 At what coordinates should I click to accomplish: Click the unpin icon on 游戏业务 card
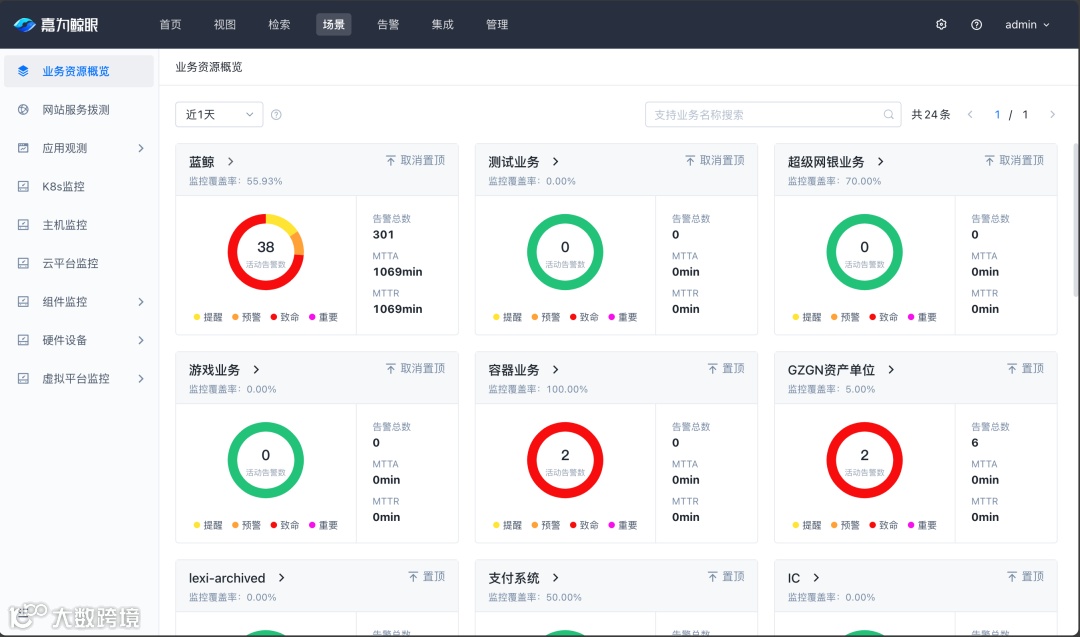(x=391, y=368)
